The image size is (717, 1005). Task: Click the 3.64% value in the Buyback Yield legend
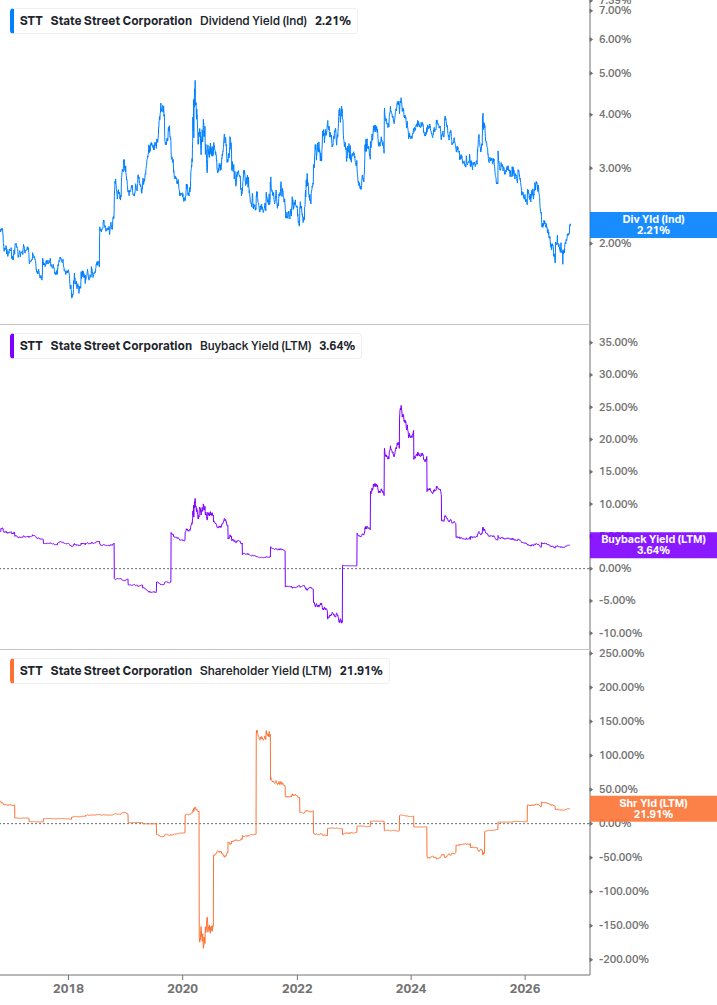337,346
